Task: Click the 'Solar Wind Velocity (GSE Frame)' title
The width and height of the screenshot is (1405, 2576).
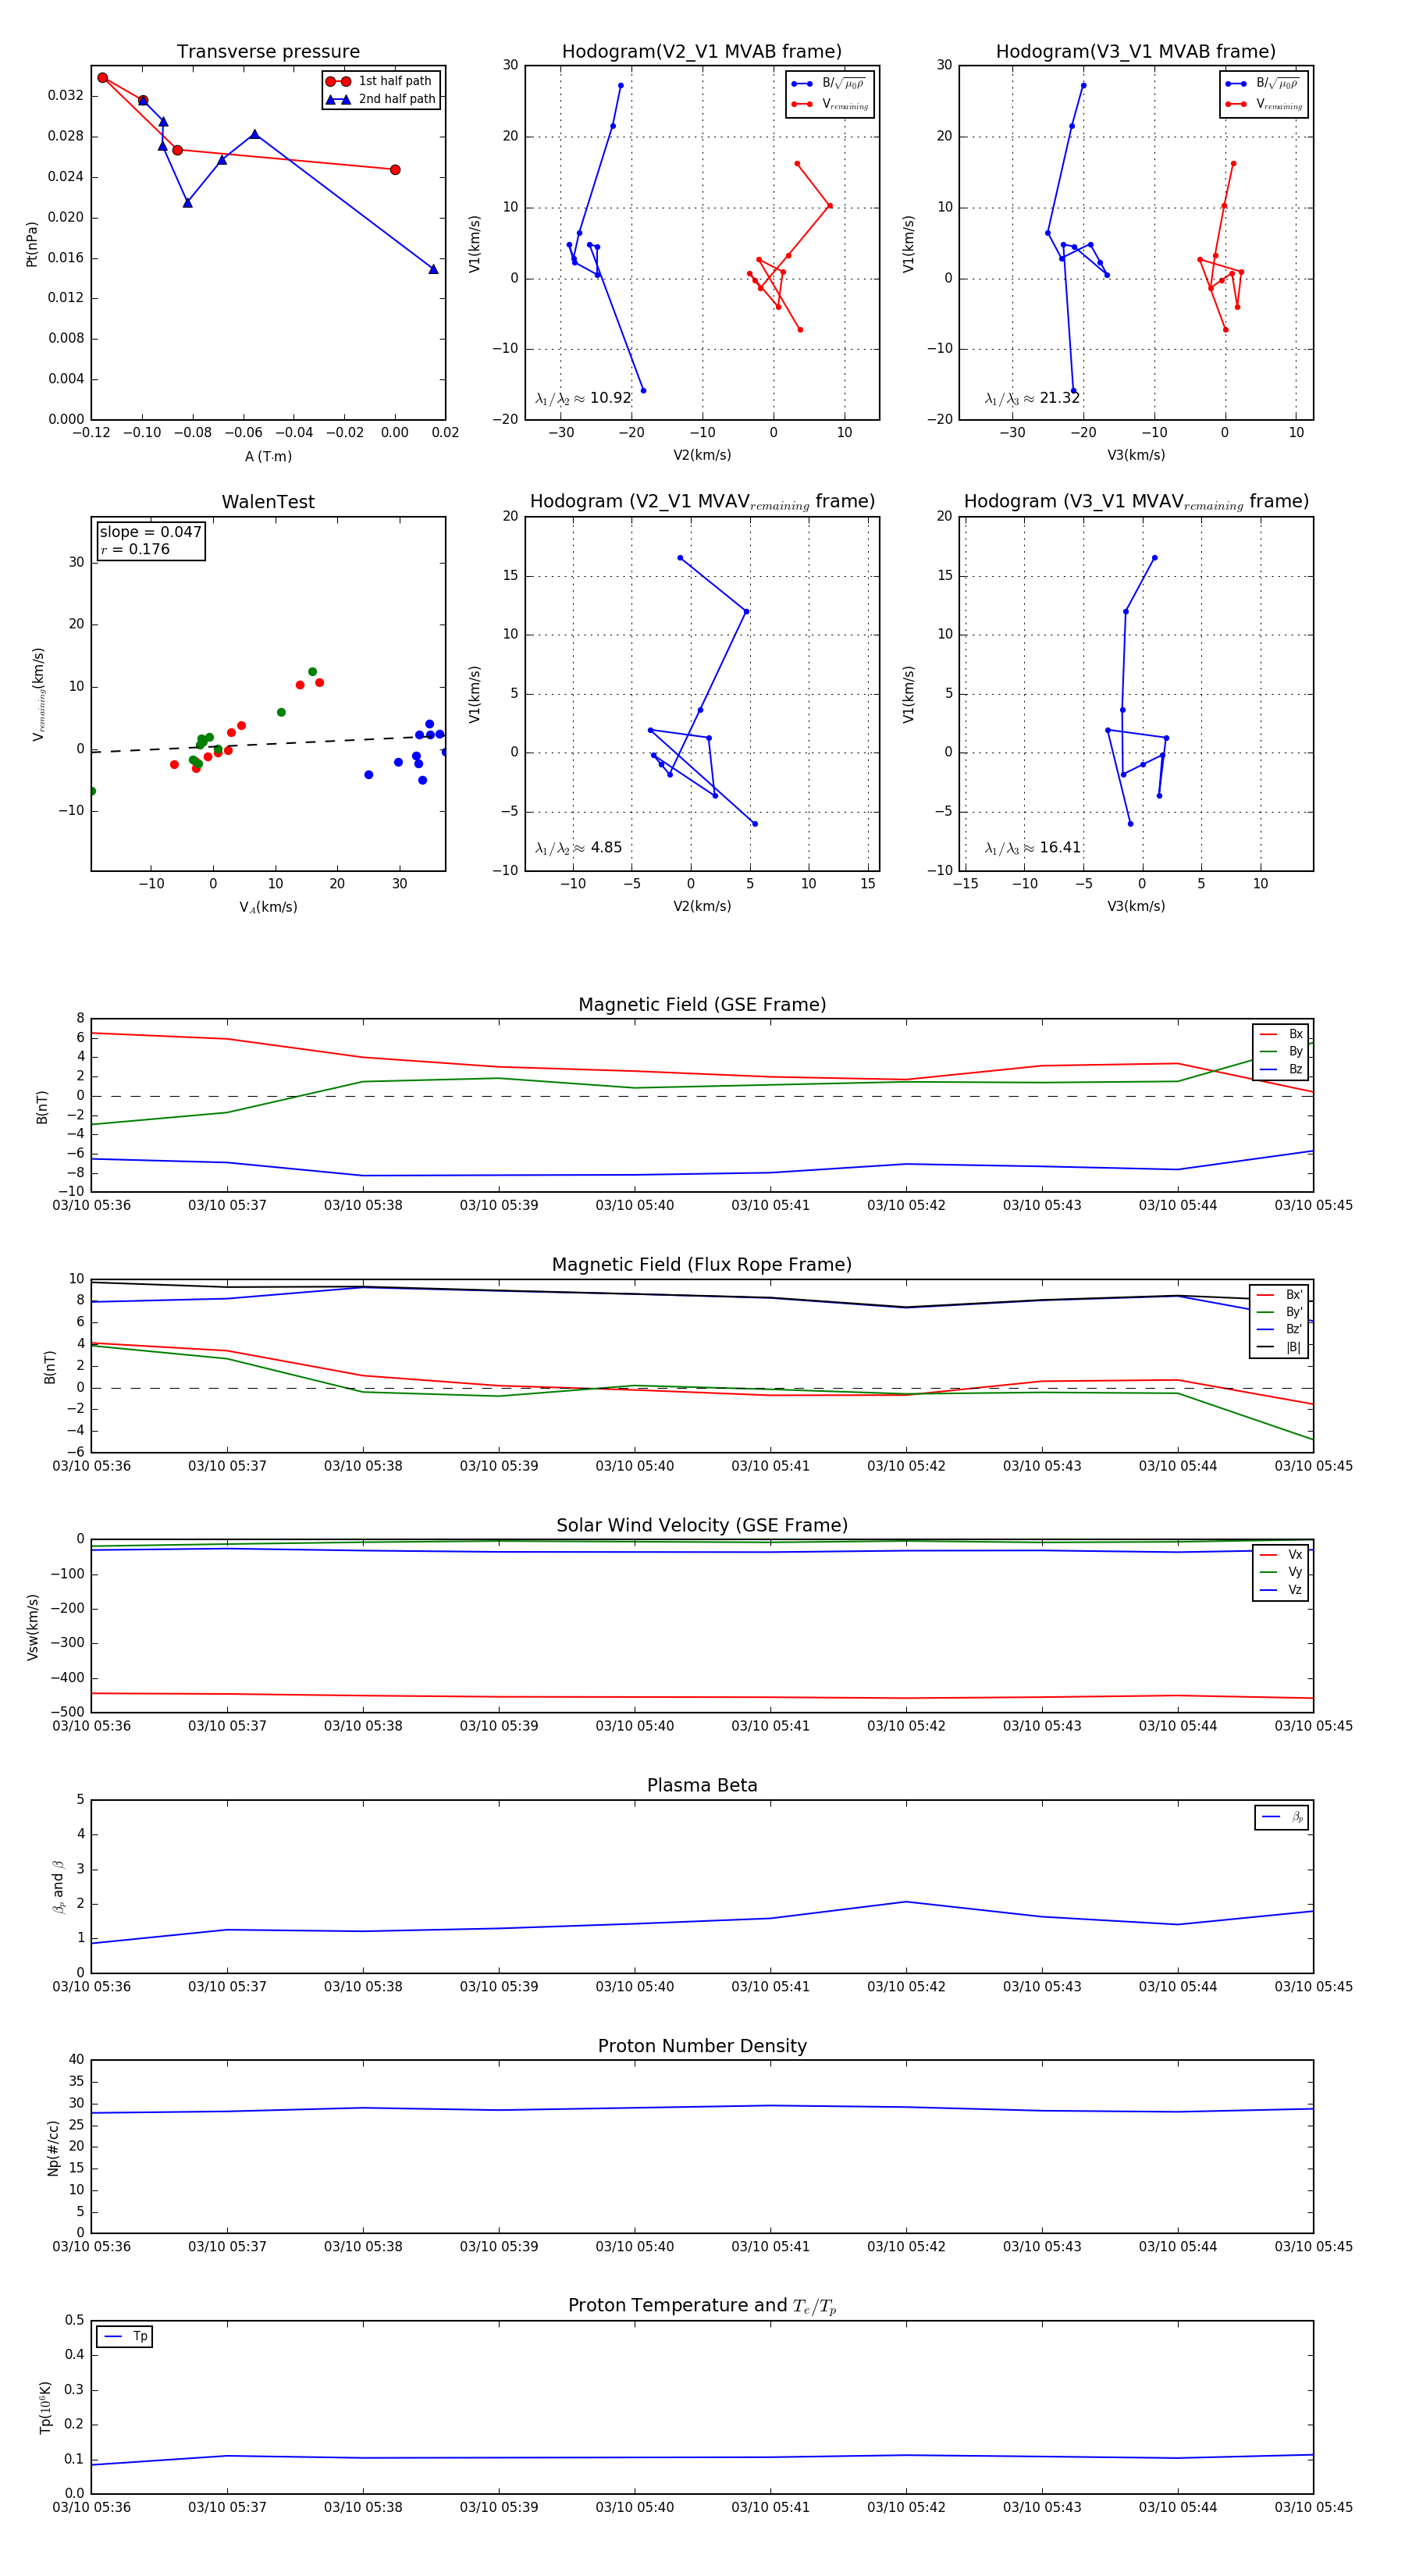Action: [702, 1525]
